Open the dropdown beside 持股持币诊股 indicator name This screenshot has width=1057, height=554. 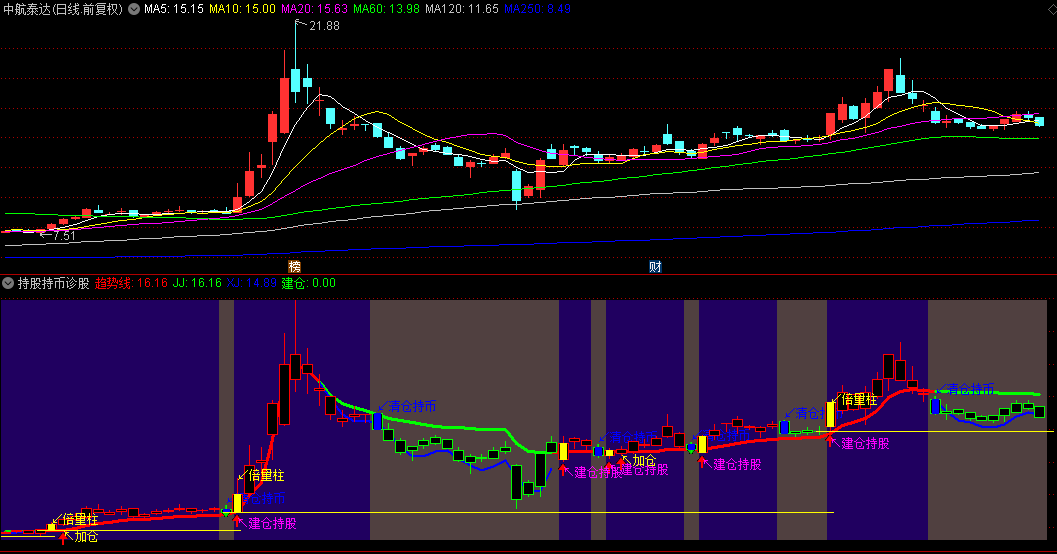click(x=8, y=283)
